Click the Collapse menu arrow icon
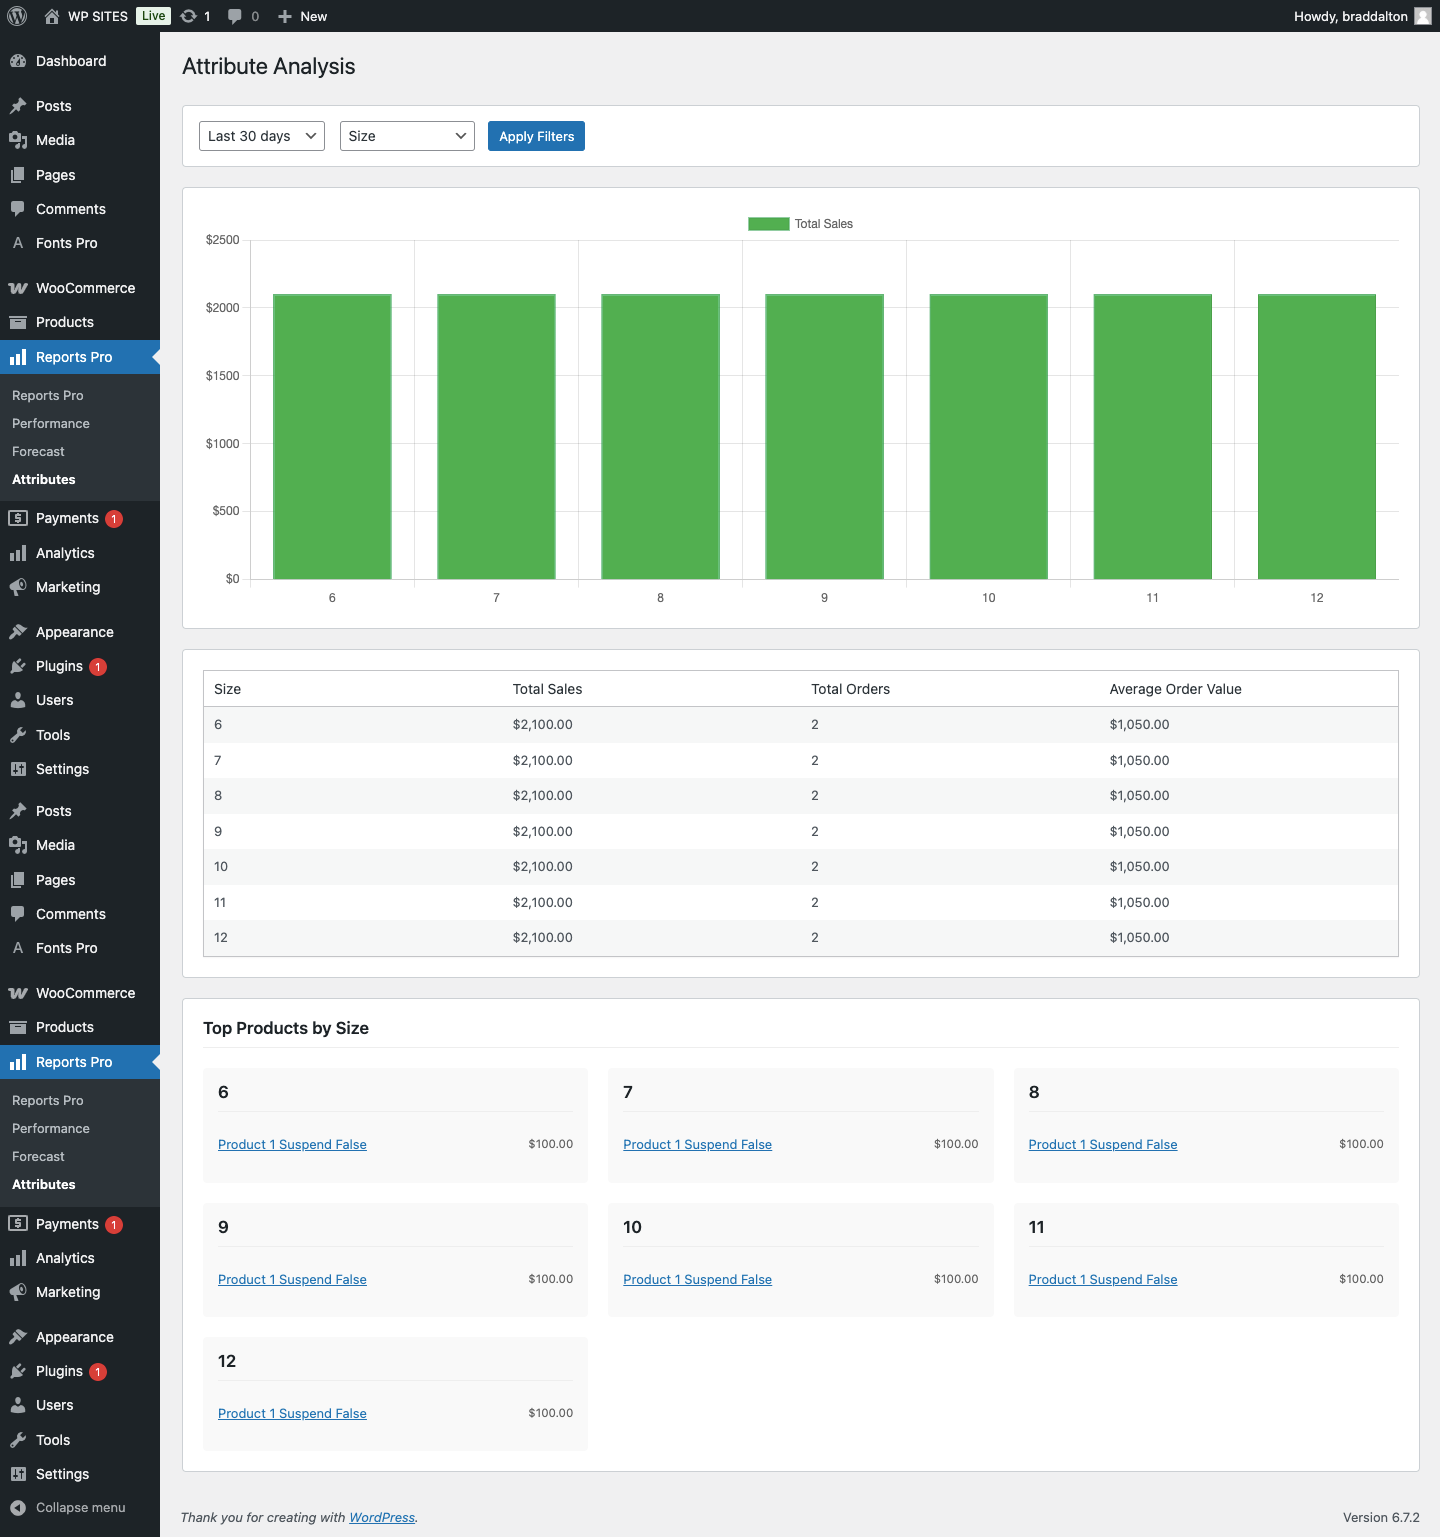This screenshot has width=1440, height=1537. coord(18,1508)
